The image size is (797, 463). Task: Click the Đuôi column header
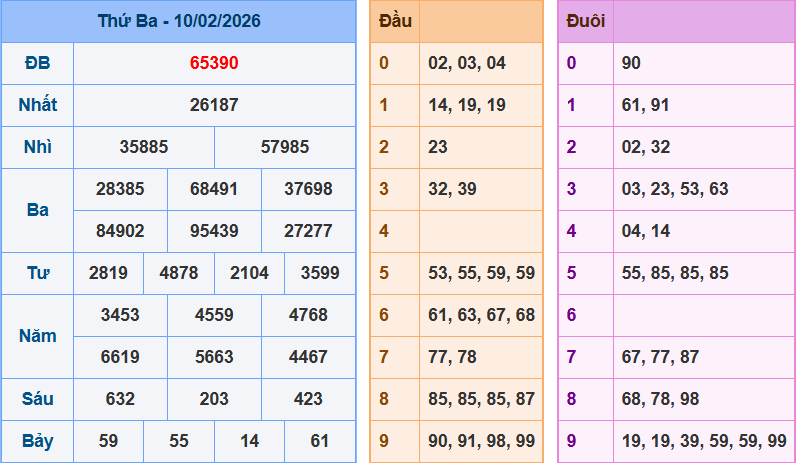pos(586,21)
